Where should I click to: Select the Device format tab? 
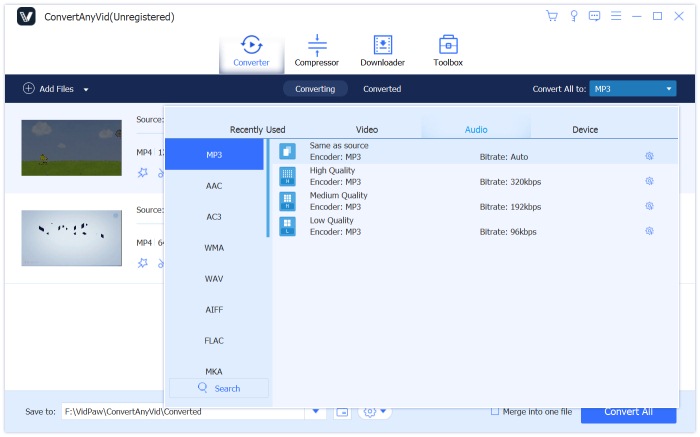point(585,130)
